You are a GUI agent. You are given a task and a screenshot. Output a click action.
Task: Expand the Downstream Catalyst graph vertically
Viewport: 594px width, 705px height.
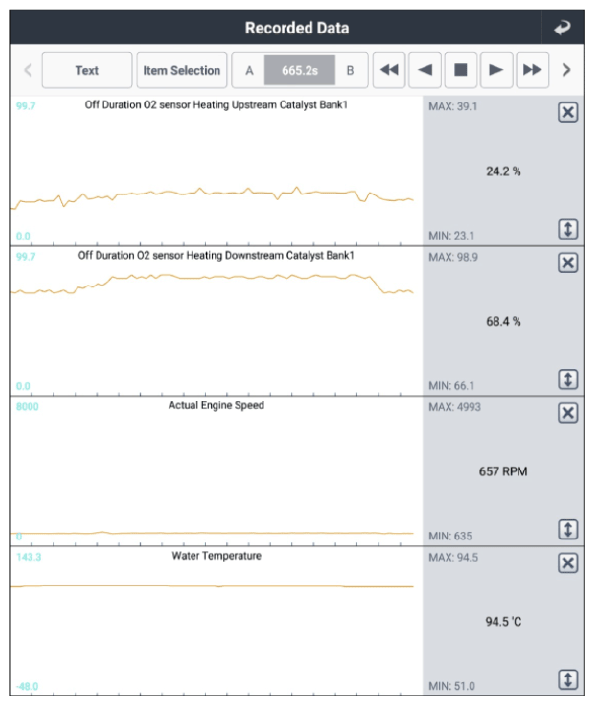pos(568,379)
